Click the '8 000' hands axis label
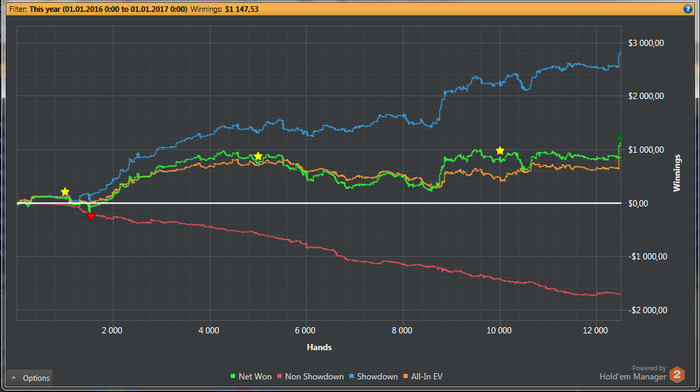 pyautogui.click(x=402, y=330)
